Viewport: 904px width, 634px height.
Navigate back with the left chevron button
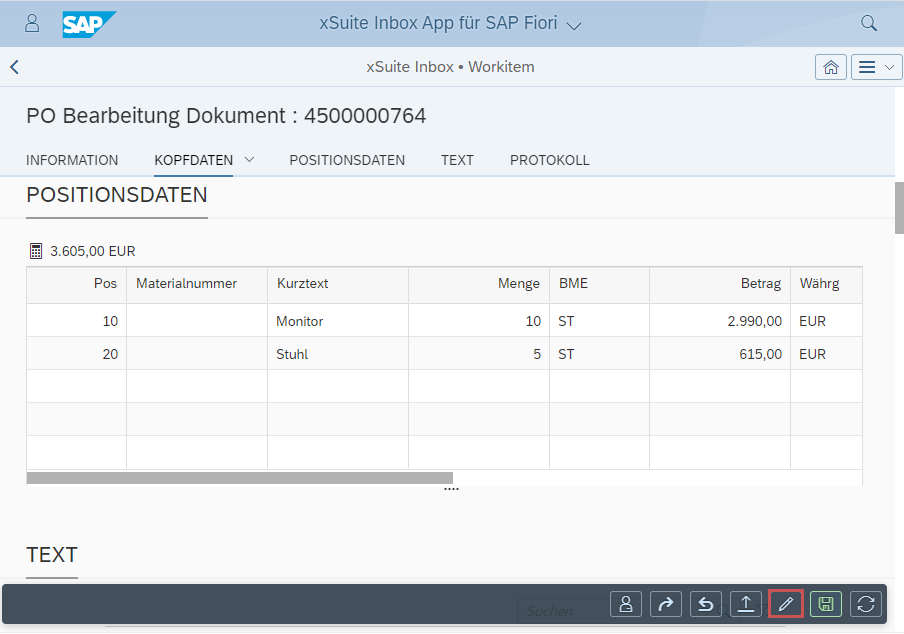pyautogui.click(x=15, y=67)
